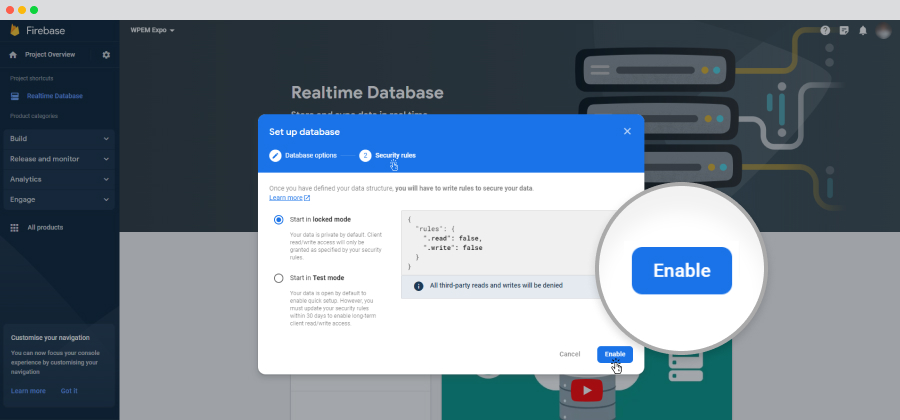Dismiss the tip with Got it

[x=69, y=391]
